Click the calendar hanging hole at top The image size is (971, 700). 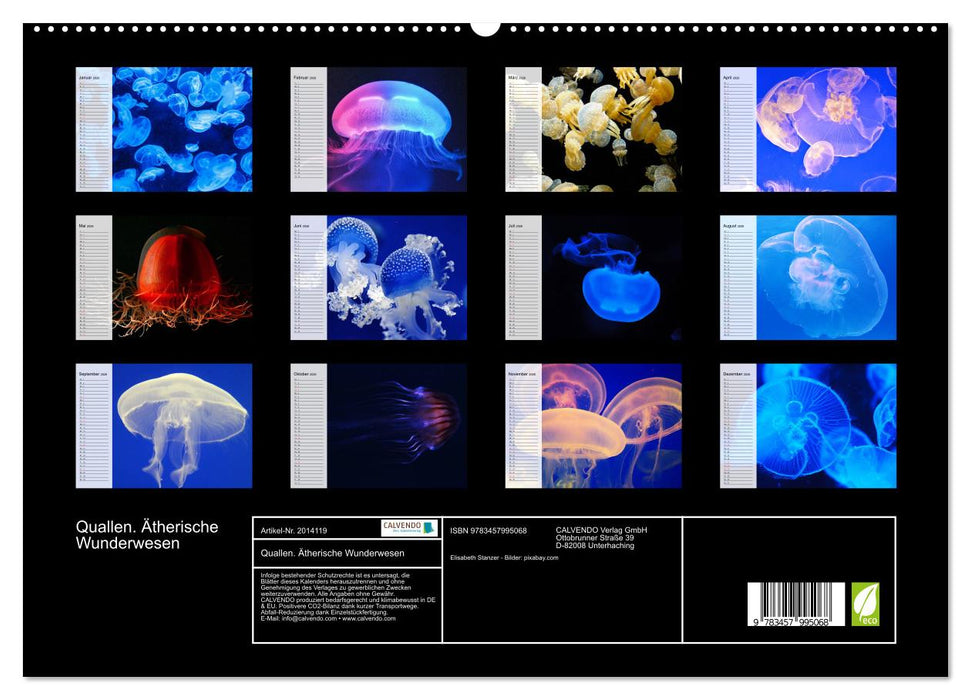[x=485, y=26]
